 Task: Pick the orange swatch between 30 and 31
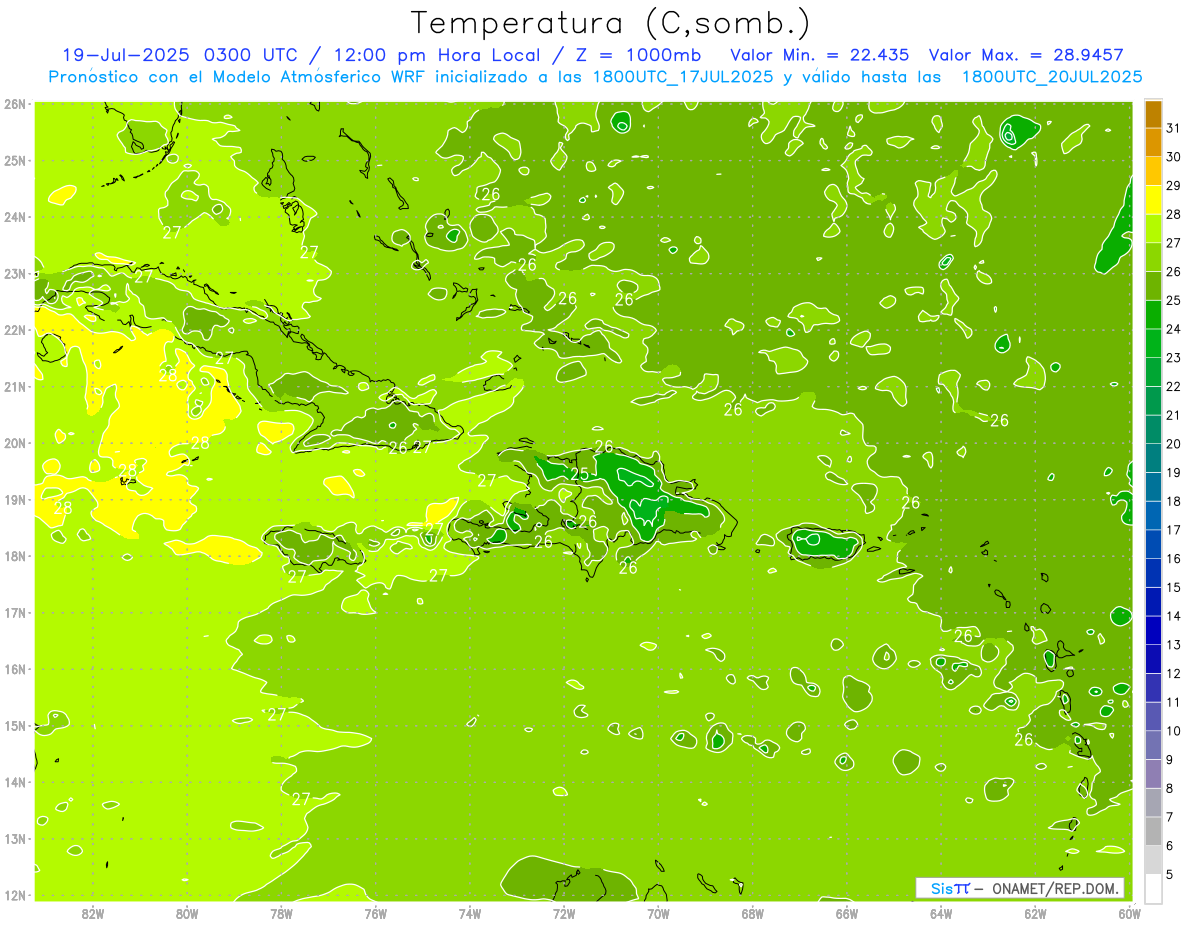pos(1153,142)
